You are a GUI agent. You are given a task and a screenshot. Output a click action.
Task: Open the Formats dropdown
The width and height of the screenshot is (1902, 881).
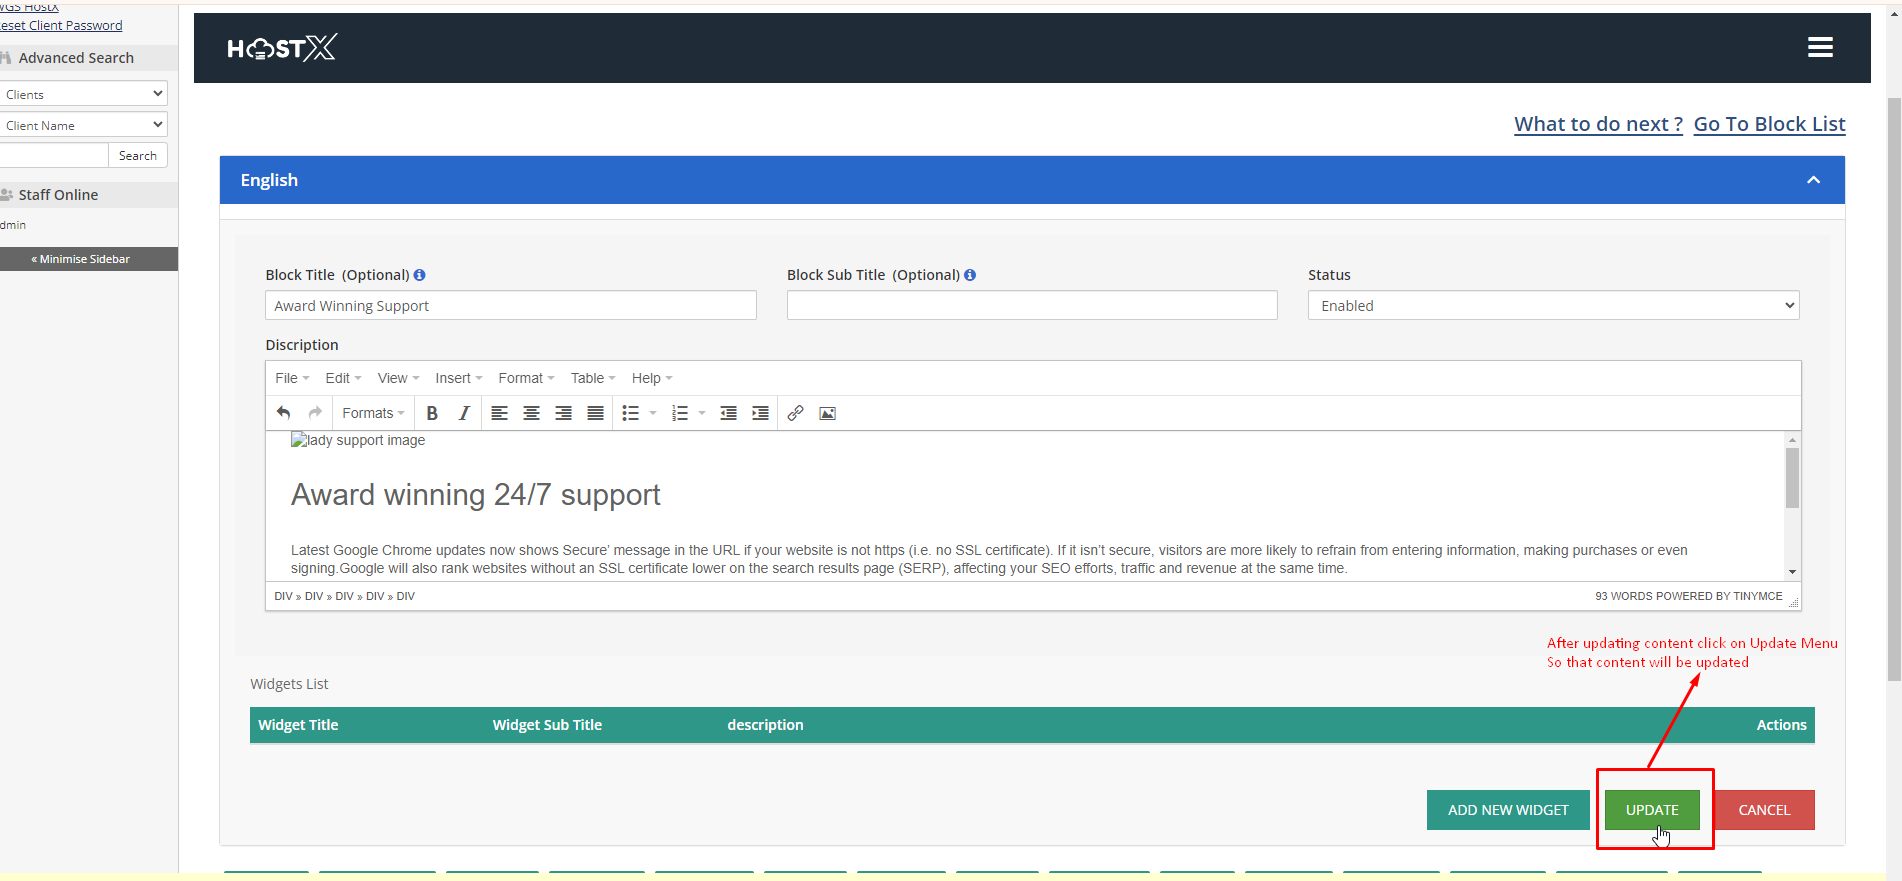click(372, 413)
